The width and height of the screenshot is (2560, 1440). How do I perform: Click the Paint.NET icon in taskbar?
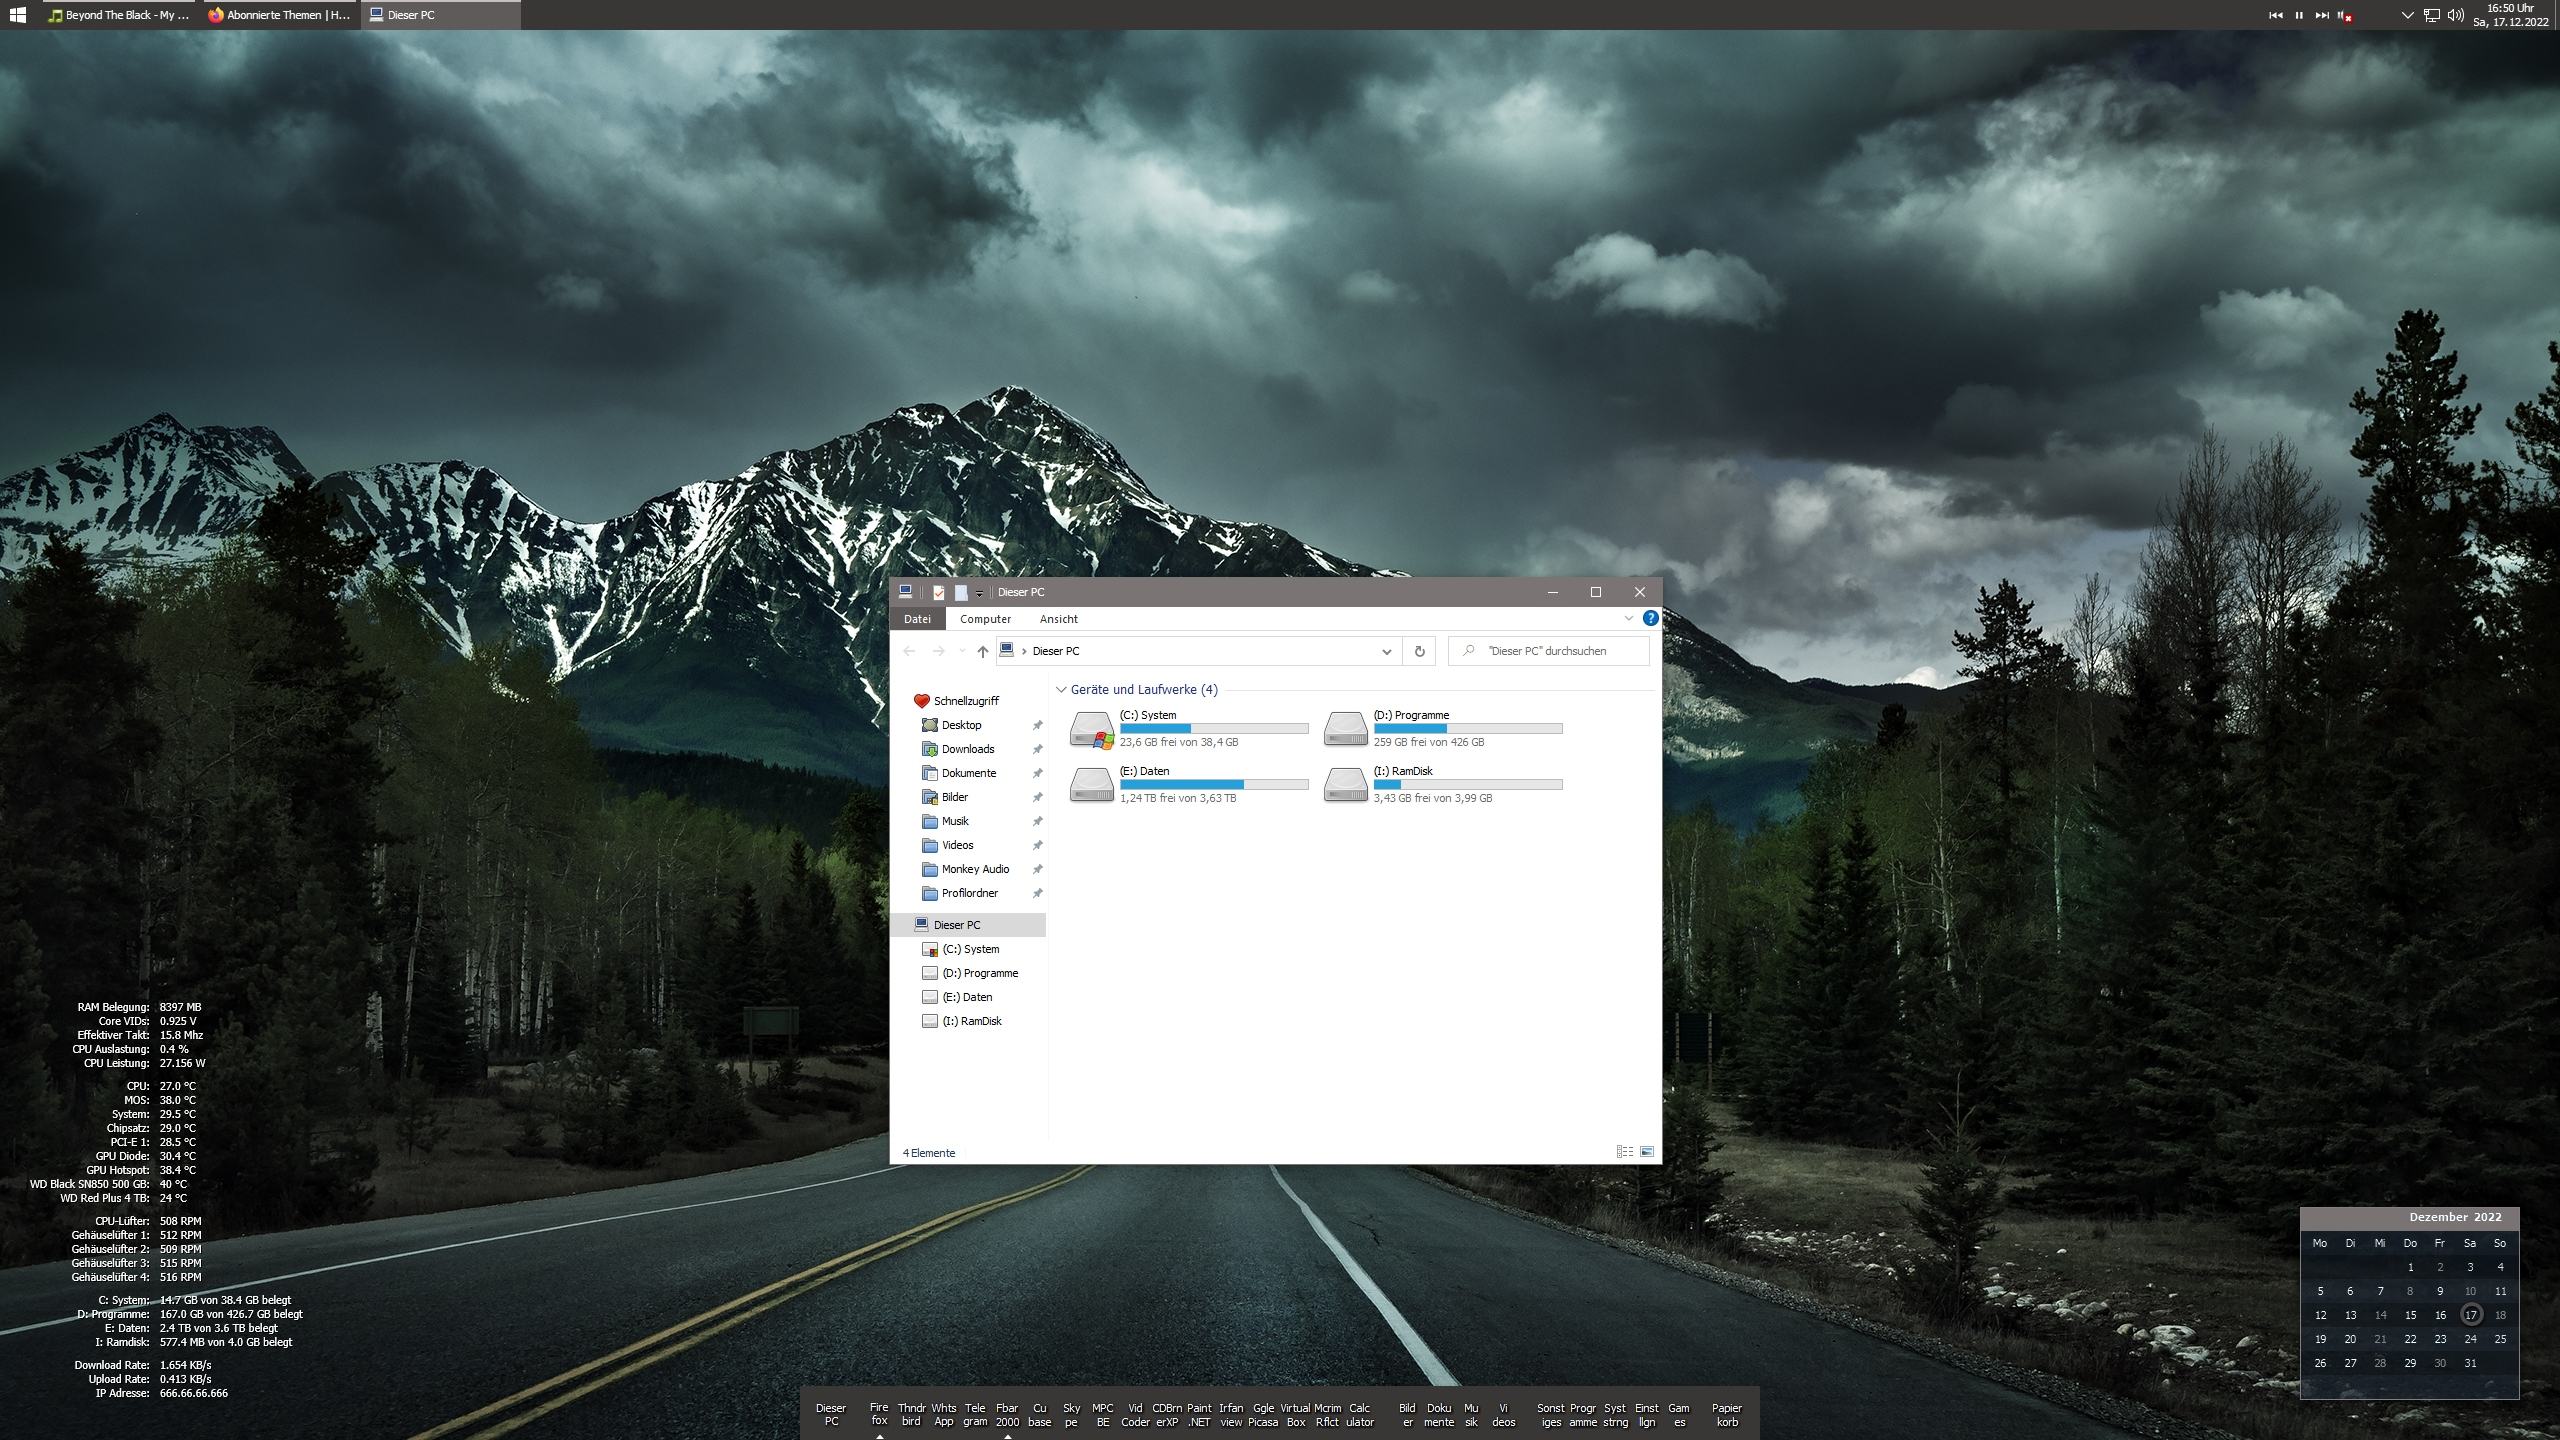coord(1199,1412)
